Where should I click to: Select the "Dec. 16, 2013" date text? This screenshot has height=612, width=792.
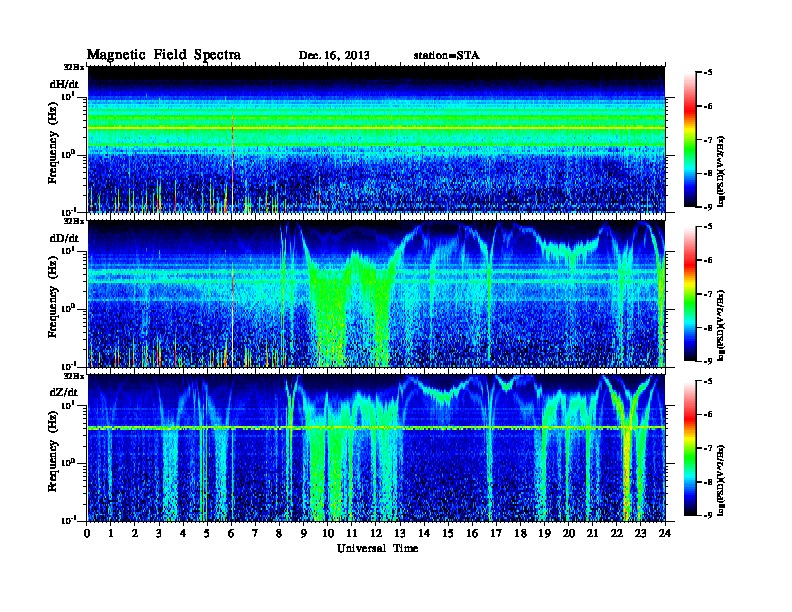point(334,55)
